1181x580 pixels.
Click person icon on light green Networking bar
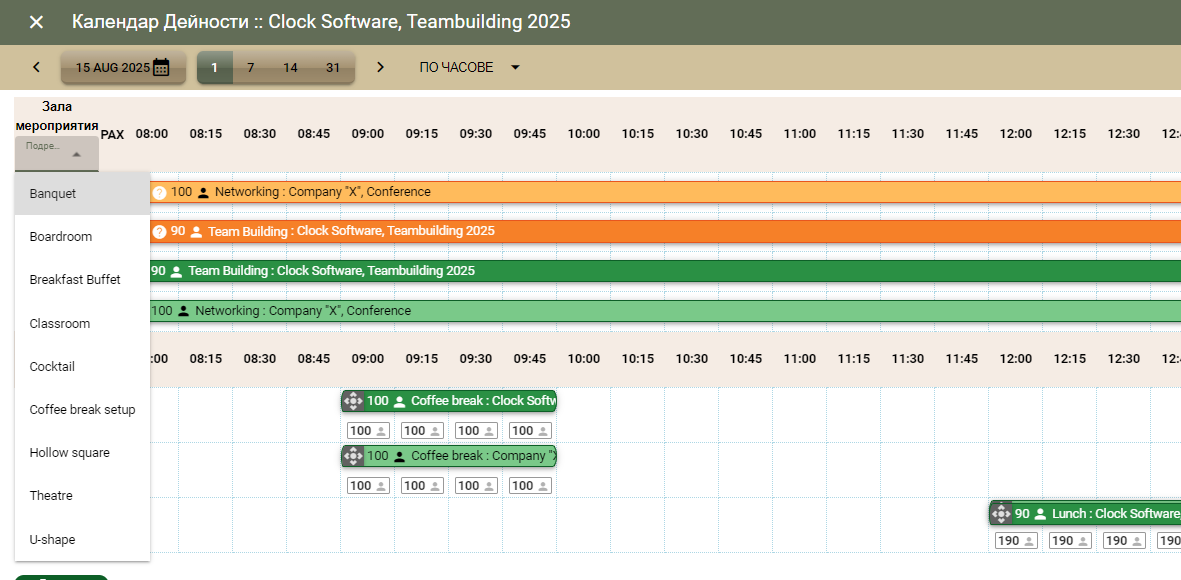[x=184, y=310]
